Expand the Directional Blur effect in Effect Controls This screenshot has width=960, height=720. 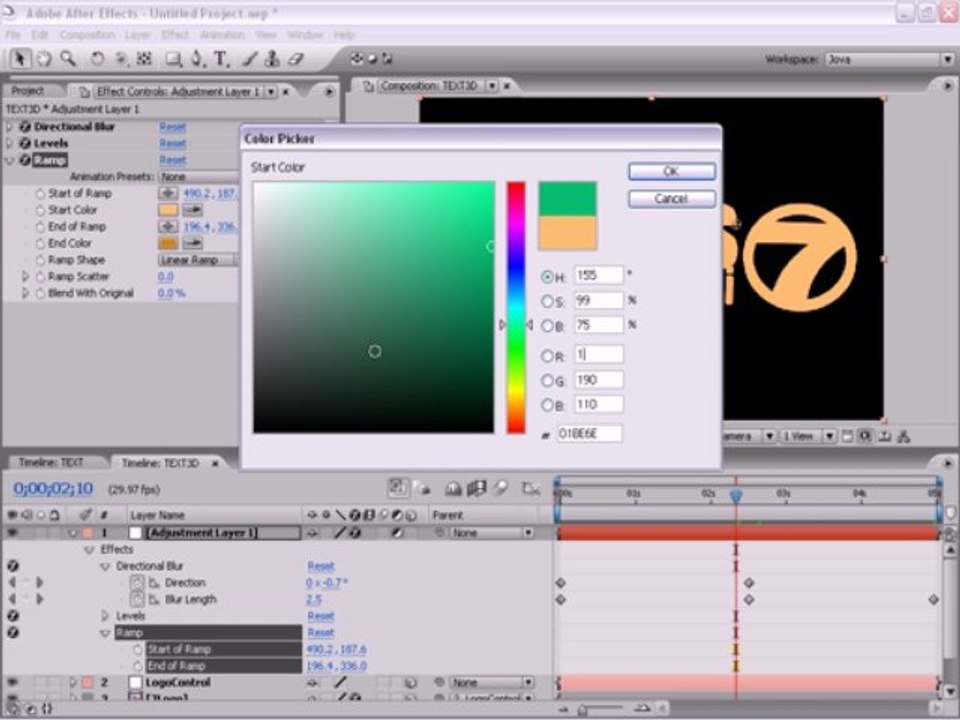pyautogui.click(x=9, y=127)
